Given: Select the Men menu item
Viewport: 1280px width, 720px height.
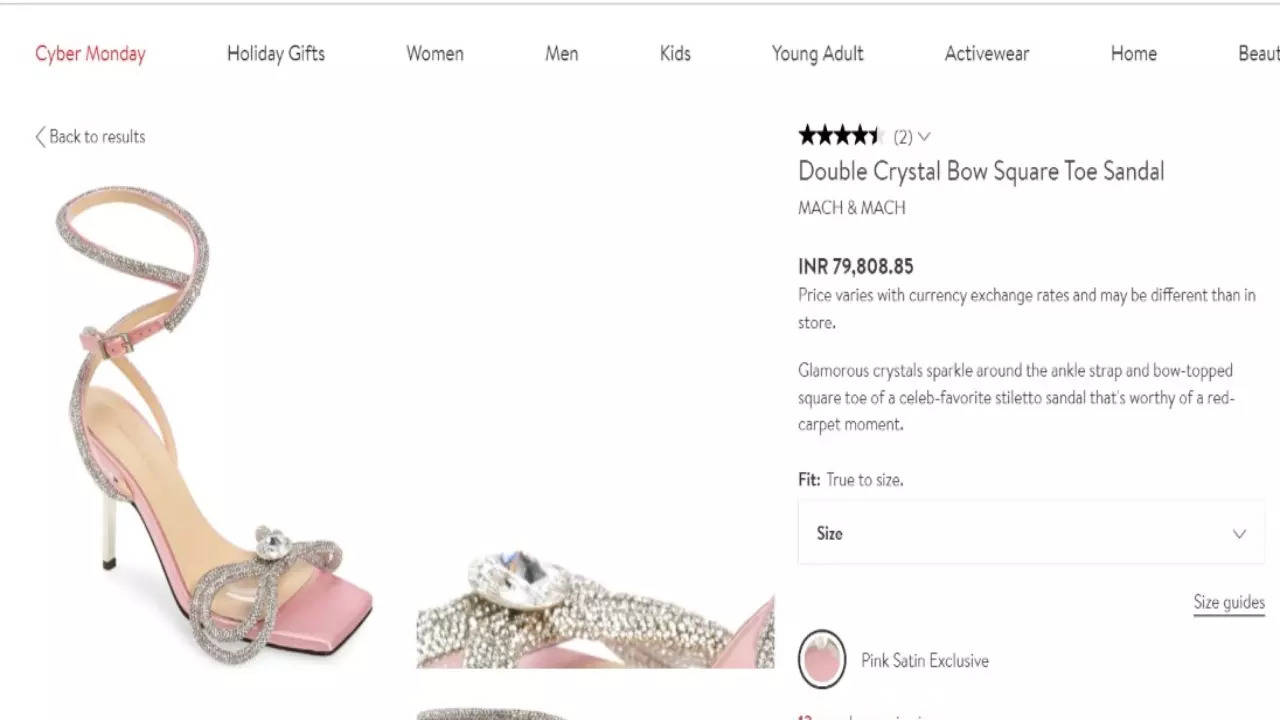Looking at the screenshot, I should click(x=561, y=54).
